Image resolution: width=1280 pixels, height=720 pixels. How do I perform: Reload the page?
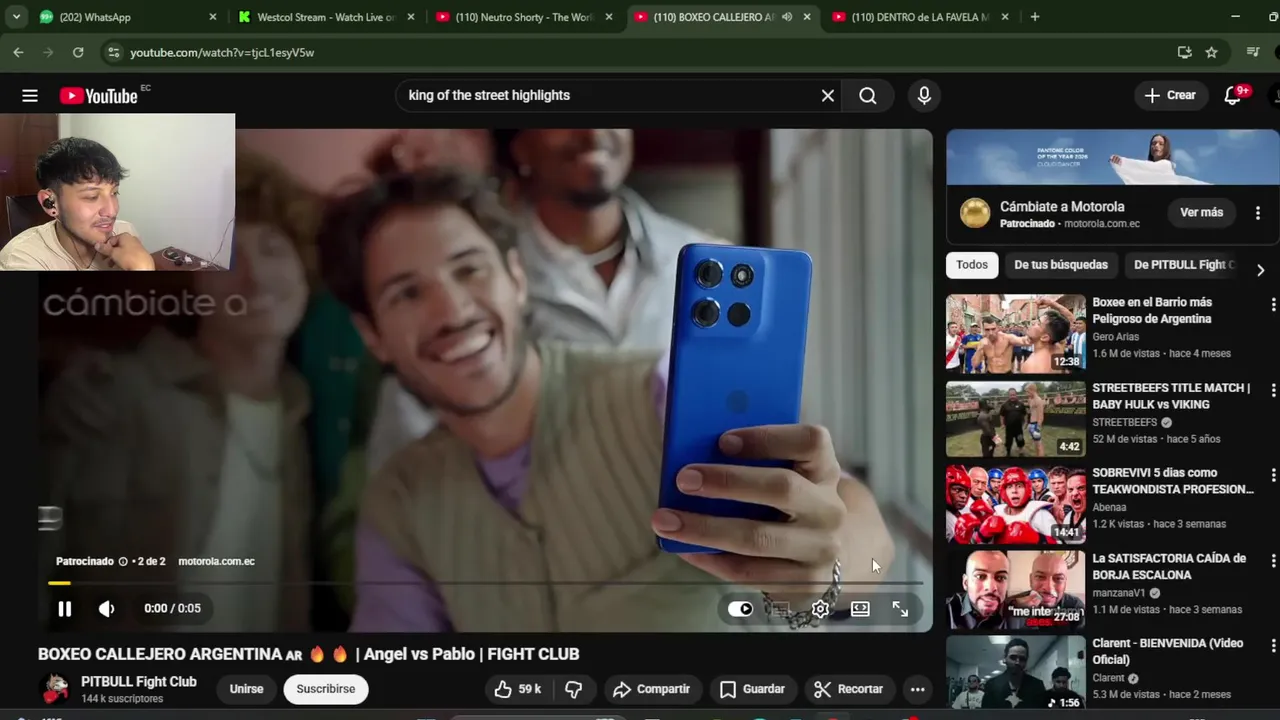point(78,52)
